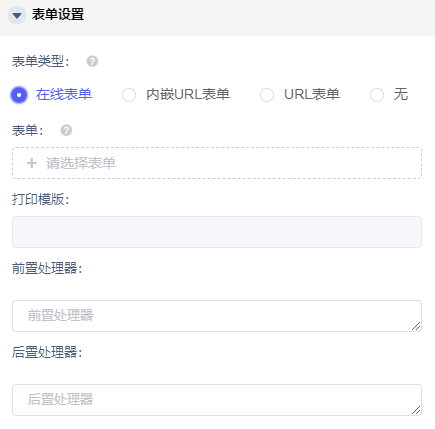The height and width of the screenshot is (429, 435).
Task: Click the 在线表单 option text
Action: [64, 94]
